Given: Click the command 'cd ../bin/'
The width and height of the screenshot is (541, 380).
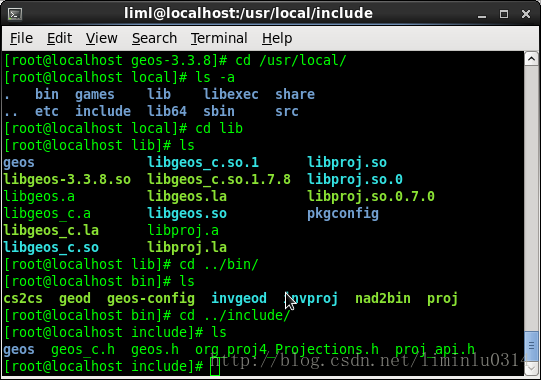Looking at the screenshot, I should (219, 265).
